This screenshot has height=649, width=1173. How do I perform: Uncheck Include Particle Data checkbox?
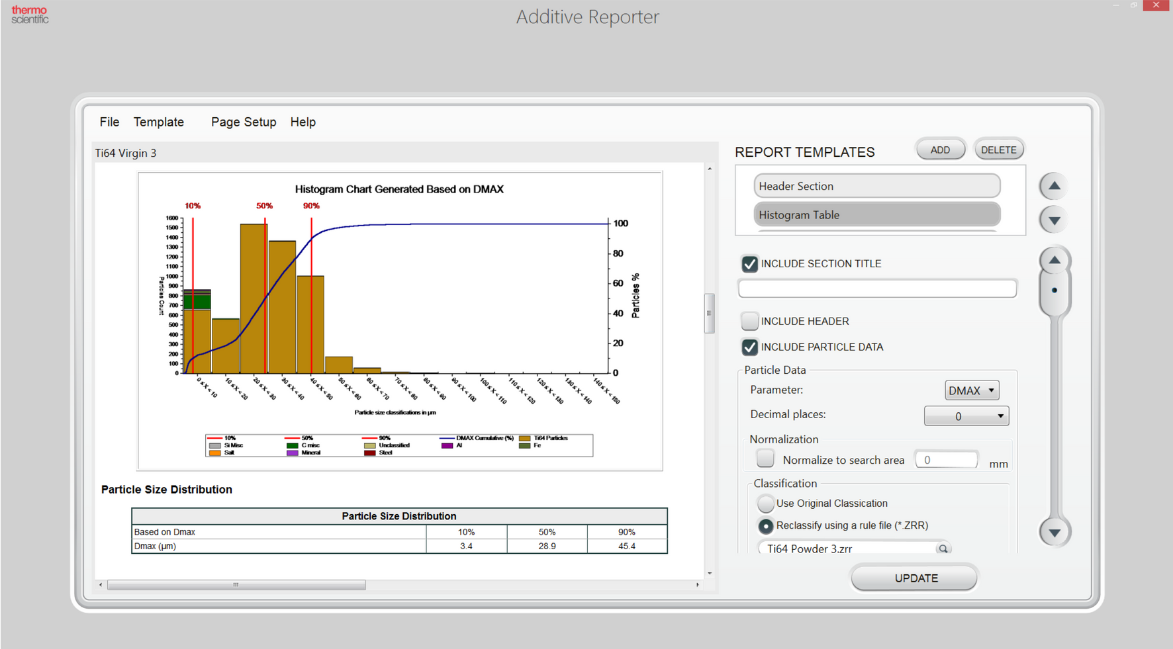click(749, 347)
